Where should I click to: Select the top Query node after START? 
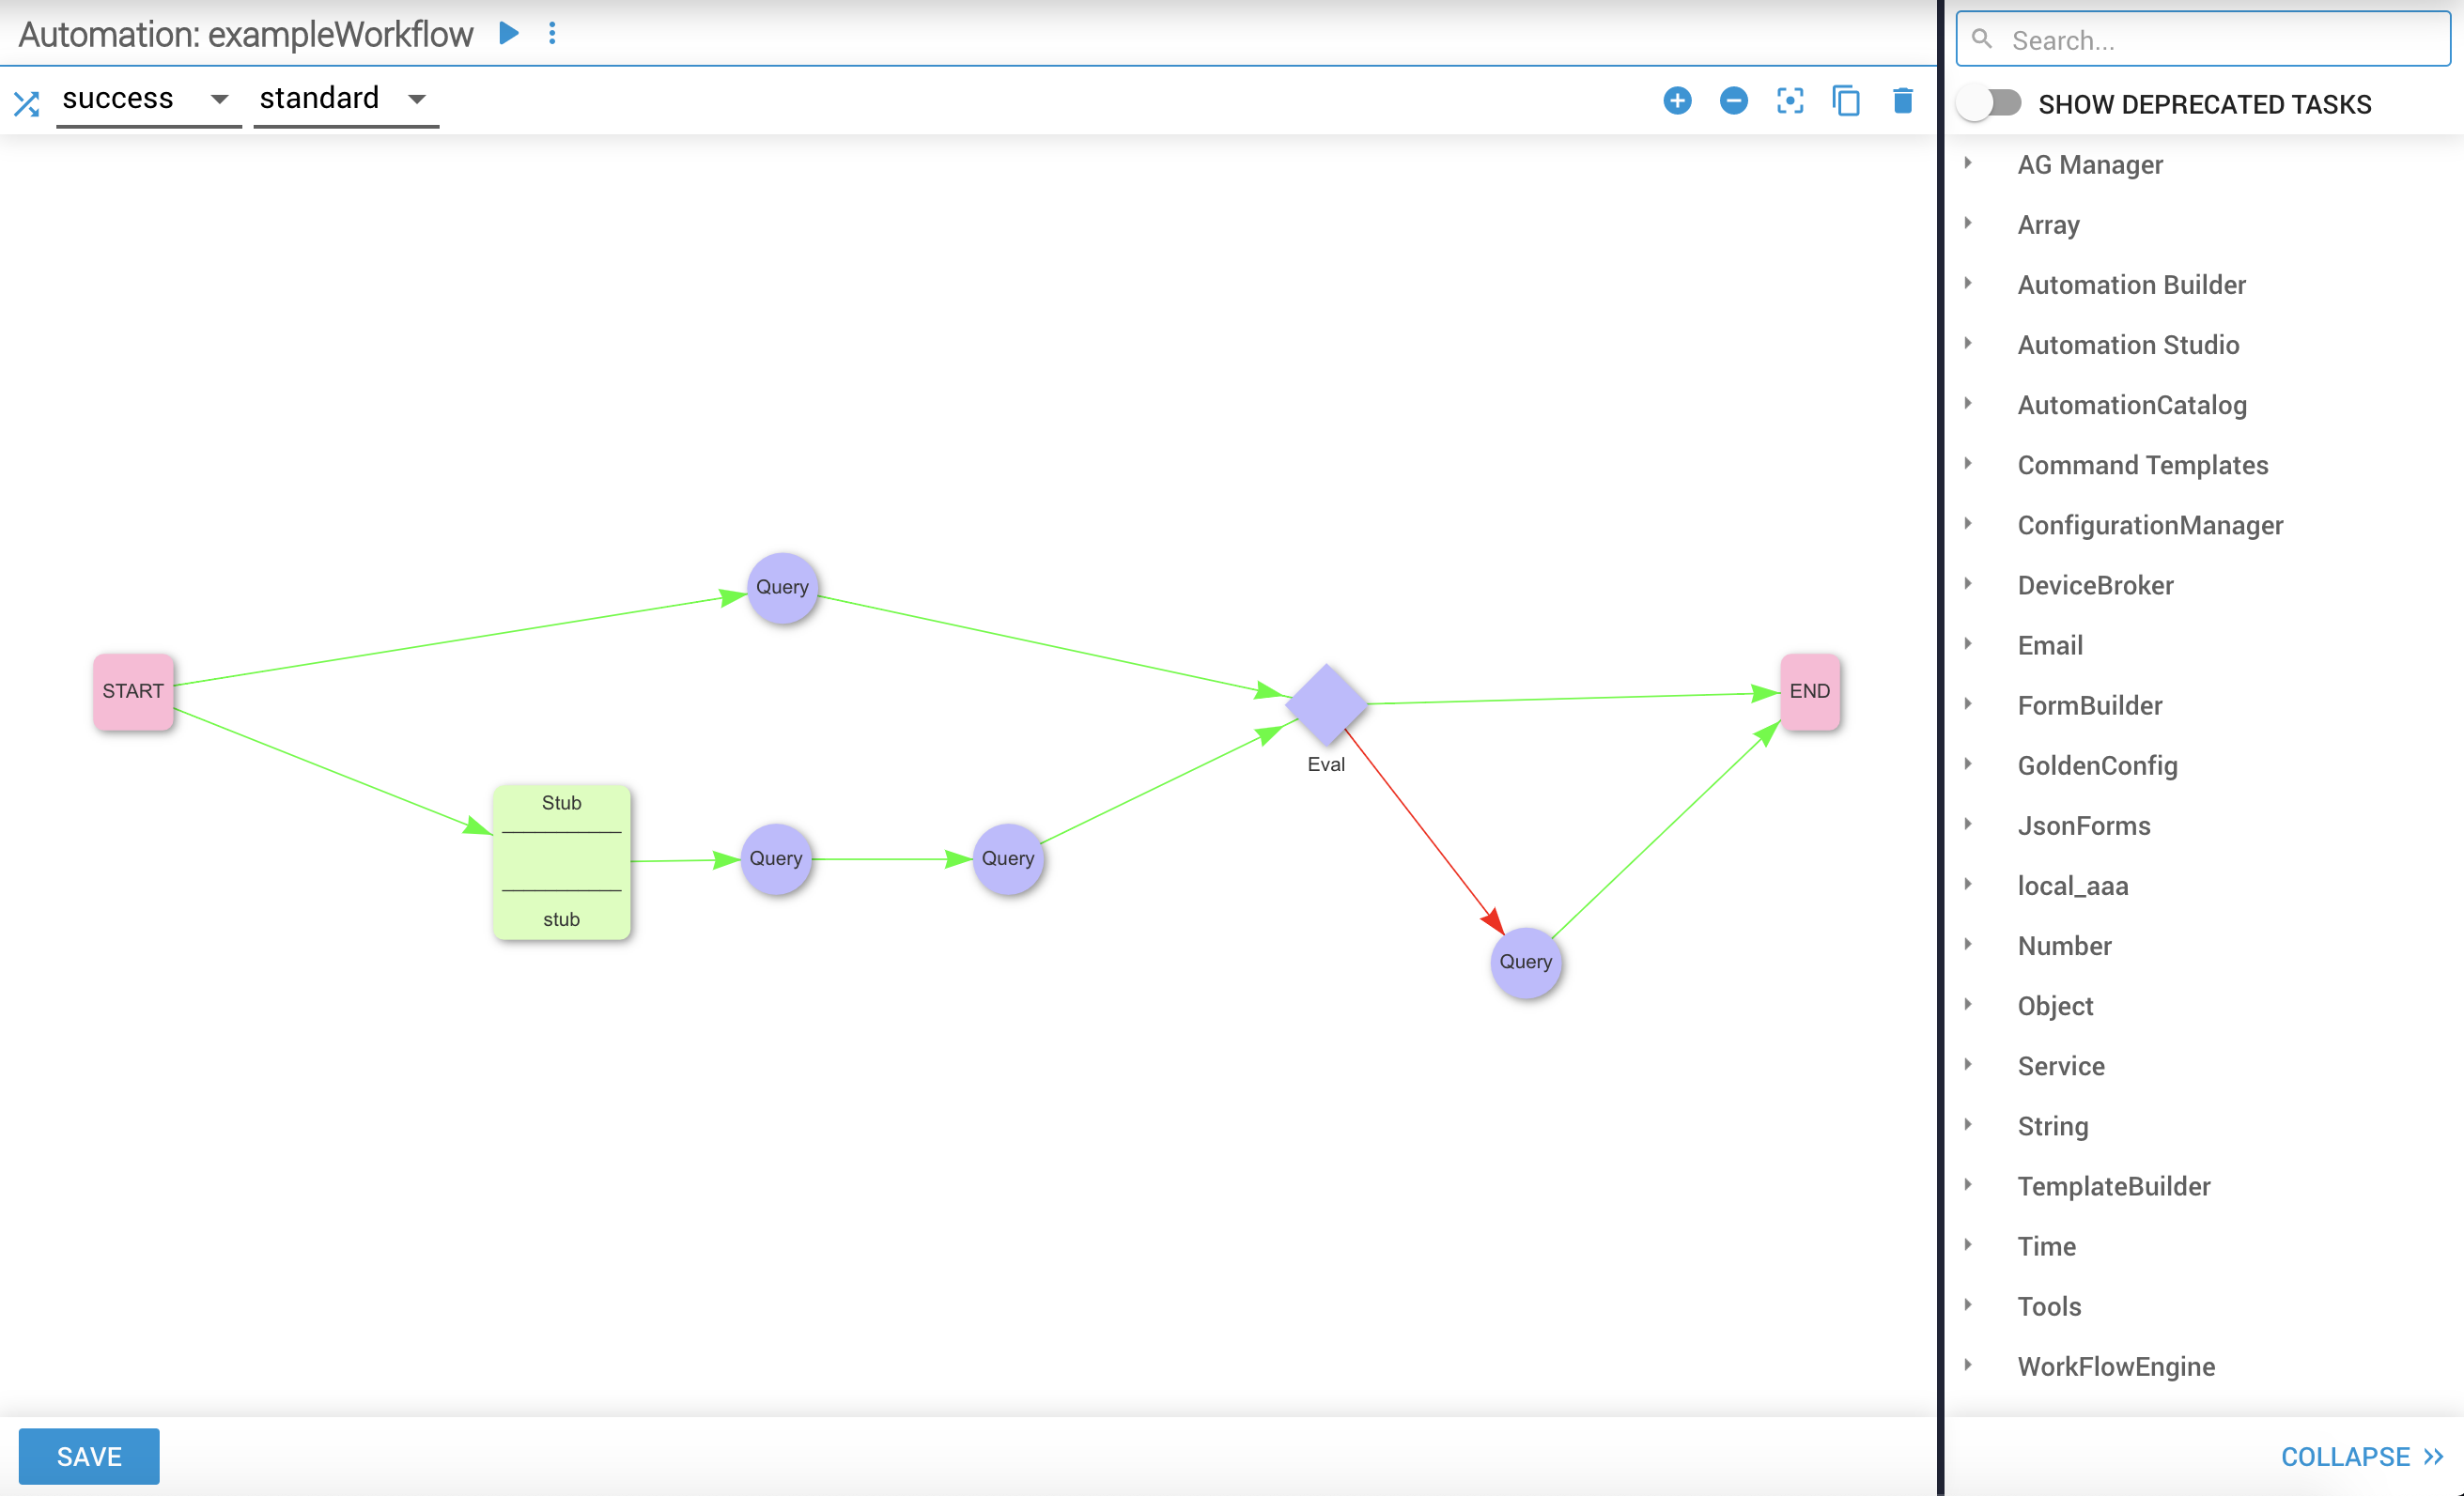coord(782,587)
